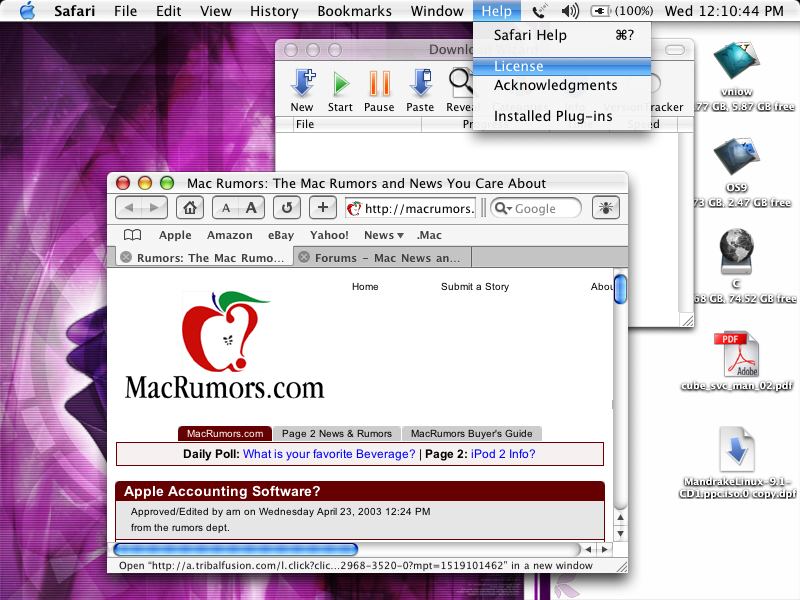Open the Yahoo! bookmark
Image resolution: width=800 pixels, height=600 pixels.
point(329,235)
